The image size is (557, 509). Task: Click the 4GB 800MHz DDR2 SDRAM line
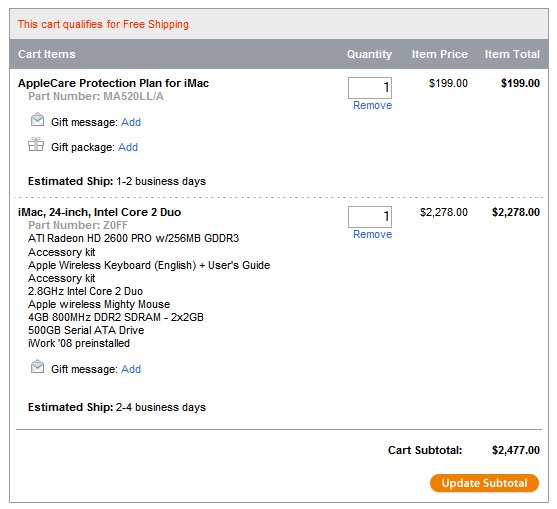[x=116, y=317]
